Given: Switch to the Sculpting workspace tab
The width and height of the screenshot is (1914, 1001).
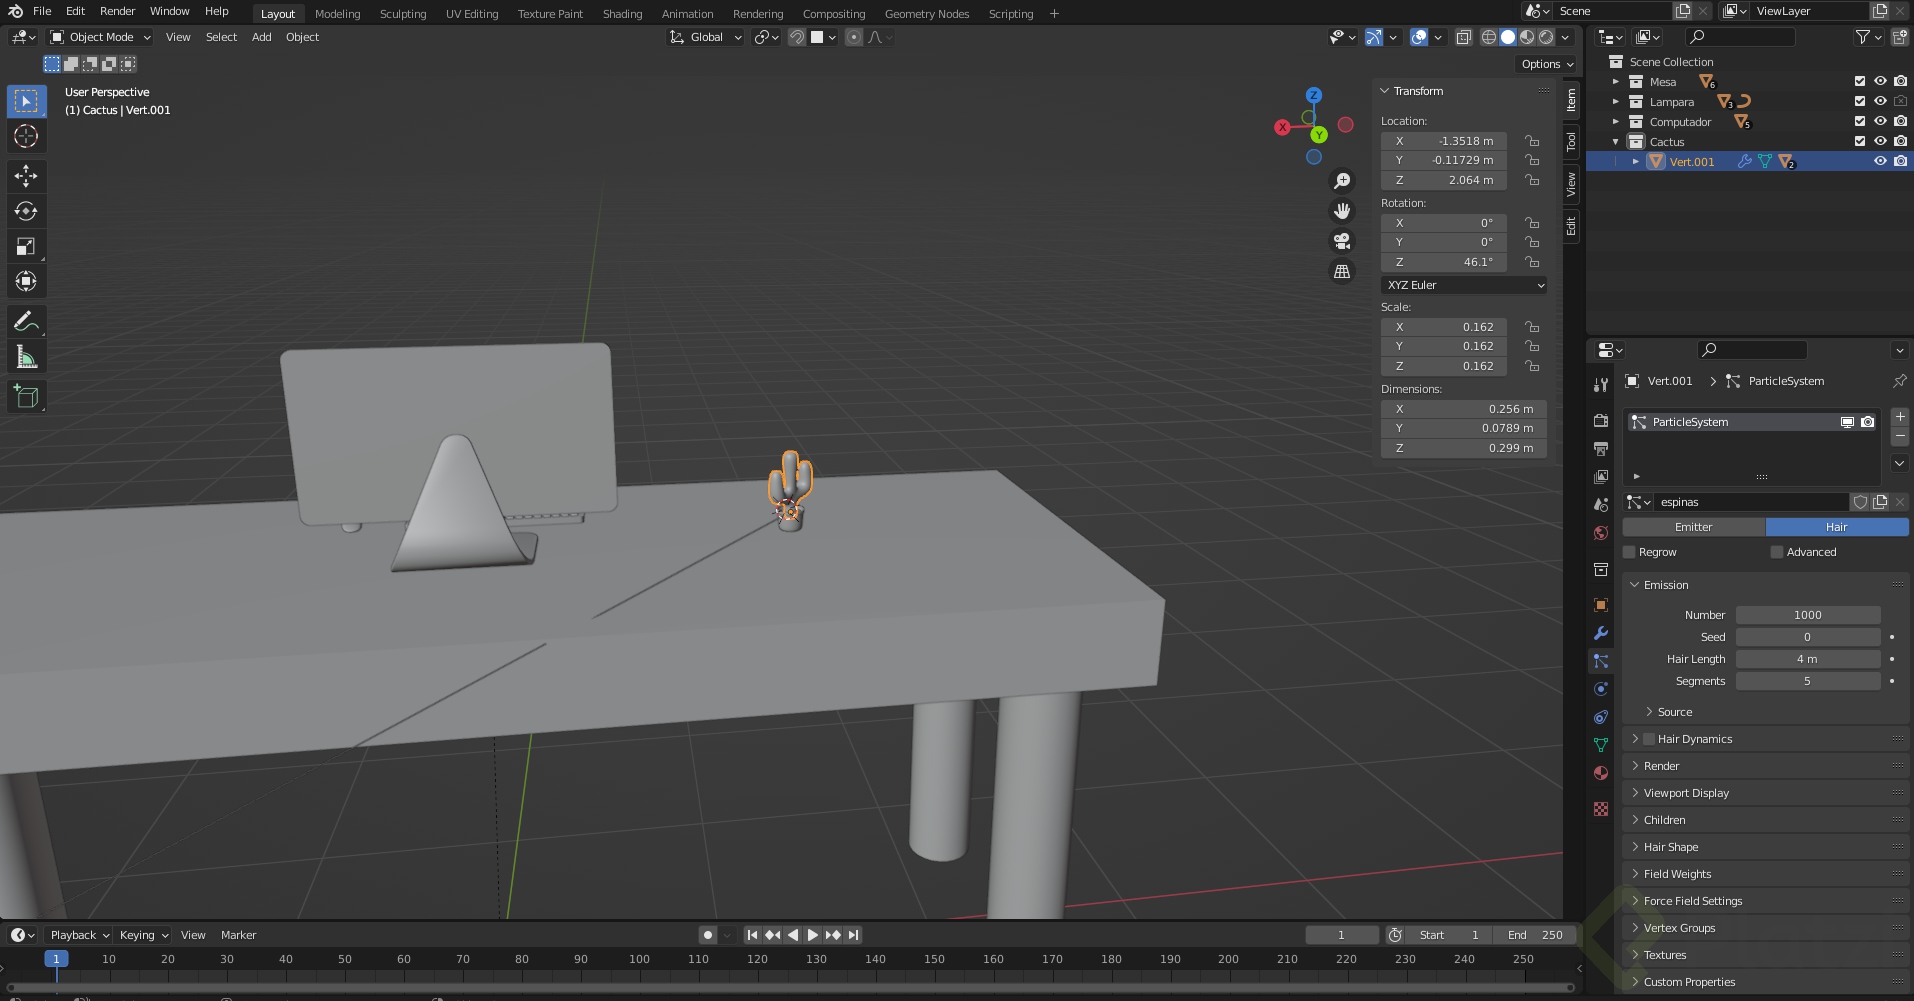Looking at the screenshot, I should point(402,14).
